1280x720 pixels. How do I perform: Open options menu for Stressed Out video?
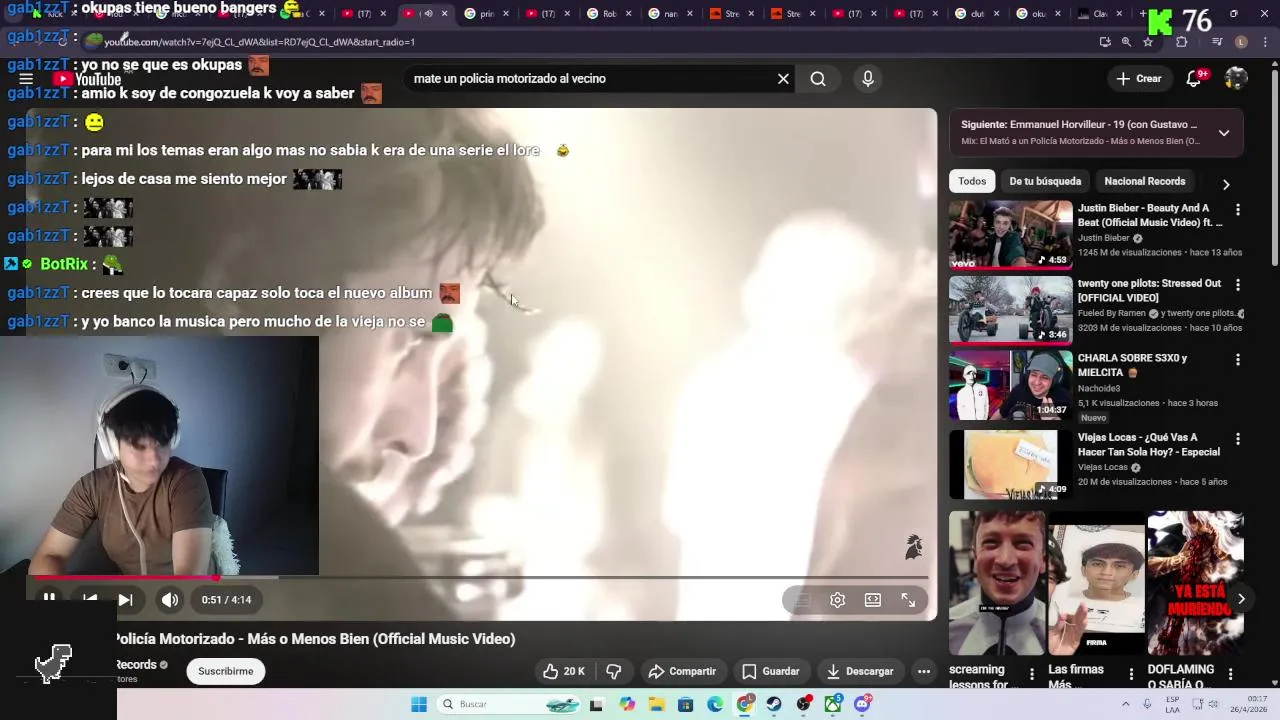pyautogui.click(x=1238, y=285)
